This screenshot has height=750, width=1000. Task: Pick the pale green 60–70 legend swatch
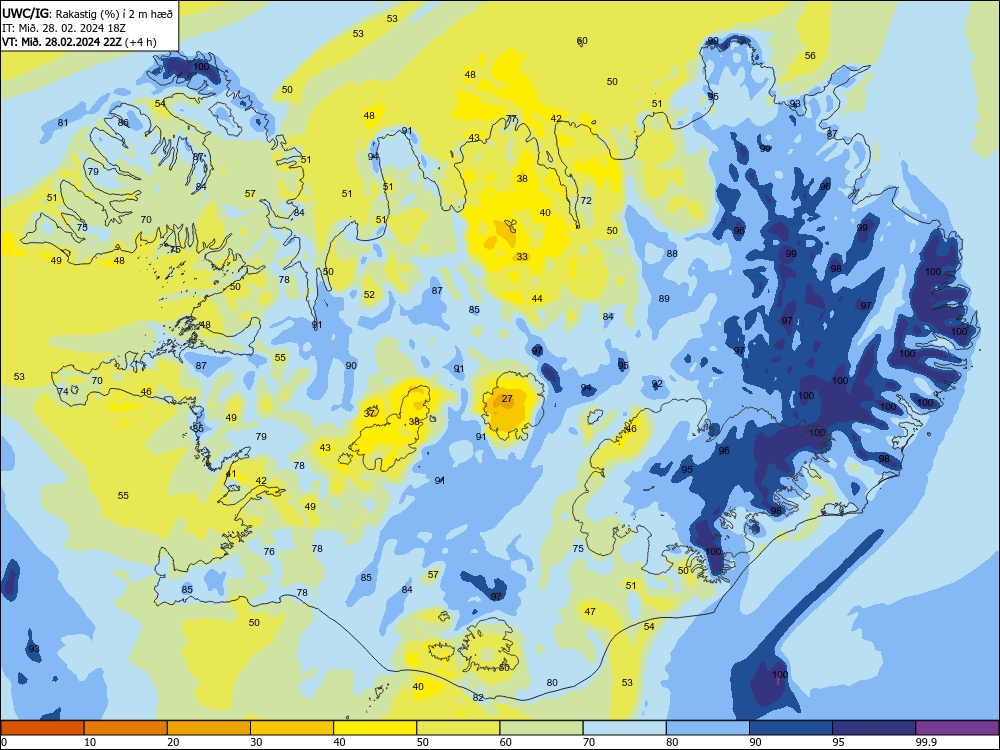(x=541, y=728)
